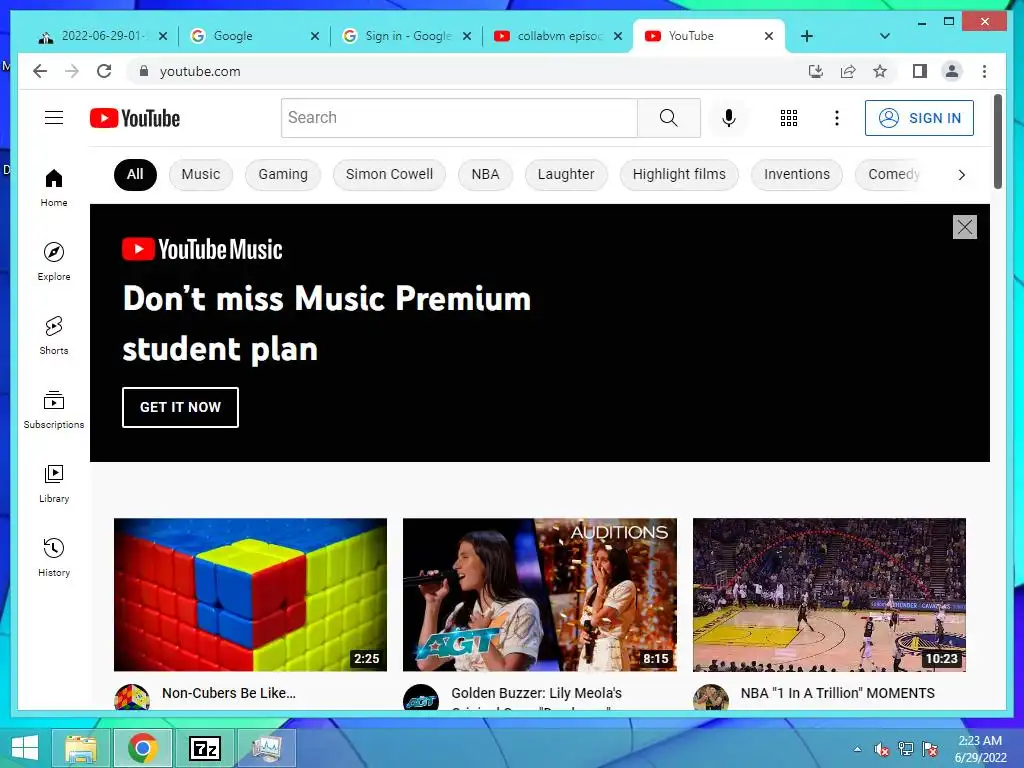1024x768 pixels.
Task: Switch to the 2022-06-29 tab
Action: coord(103,36)
